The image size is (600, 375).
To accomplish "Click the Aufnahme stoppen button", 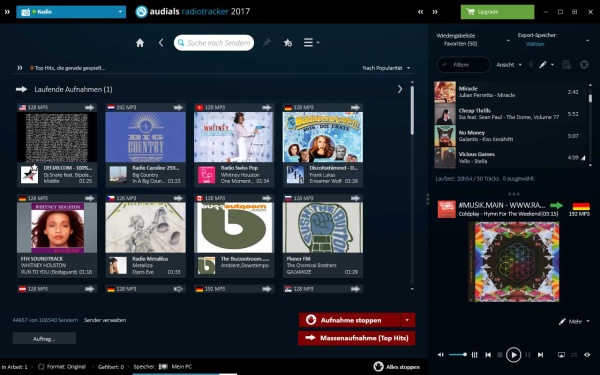I will pos(350,320).
